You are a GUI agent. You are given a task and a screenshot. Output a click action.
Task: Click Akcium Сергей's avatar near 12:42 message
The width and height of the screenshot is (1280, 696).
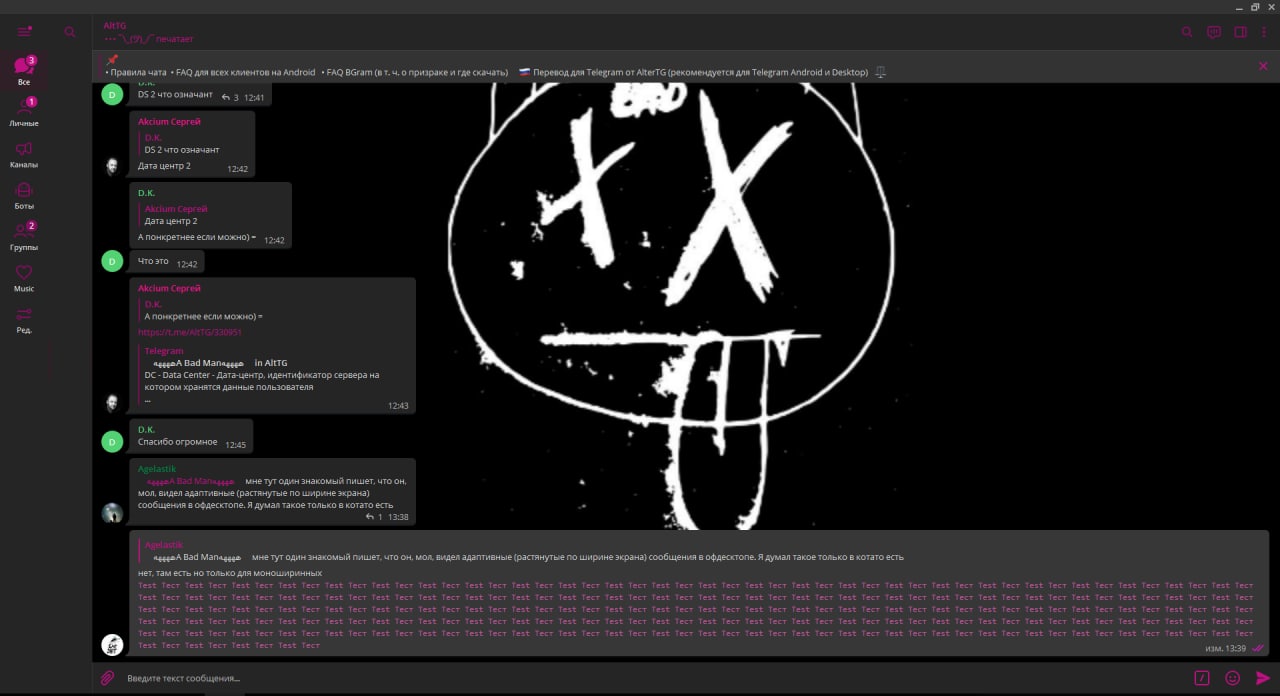[x=112, y=166]
